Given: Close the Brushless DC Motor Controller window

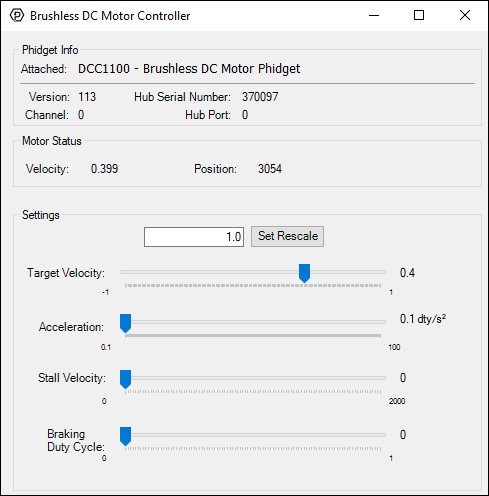Looking at the screenshot, I should tap(465, 15).
